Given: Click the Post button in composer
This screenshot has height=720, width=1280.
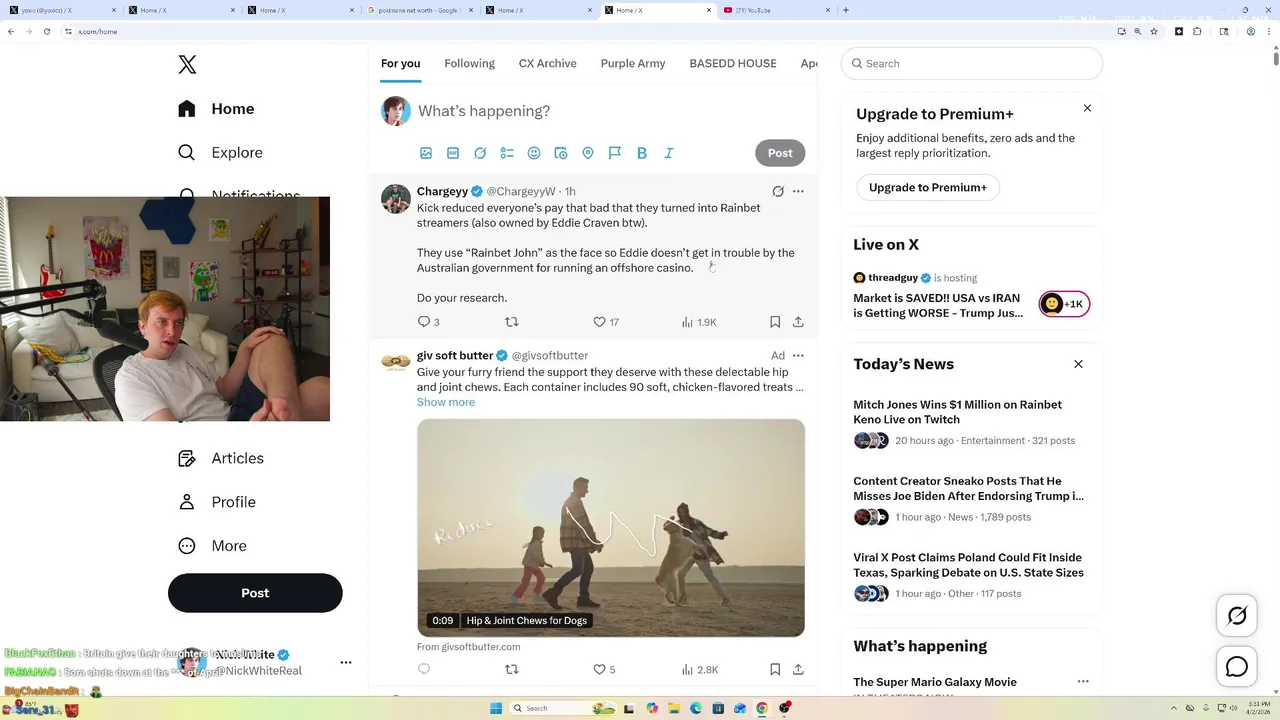Looking at the screenshot, I should [780, 153].
